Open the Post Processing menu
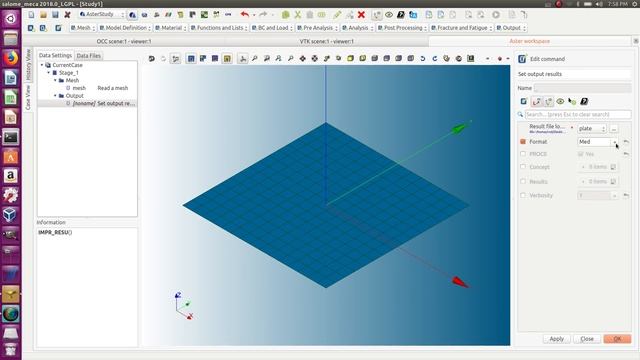 (x=402, y=28)
